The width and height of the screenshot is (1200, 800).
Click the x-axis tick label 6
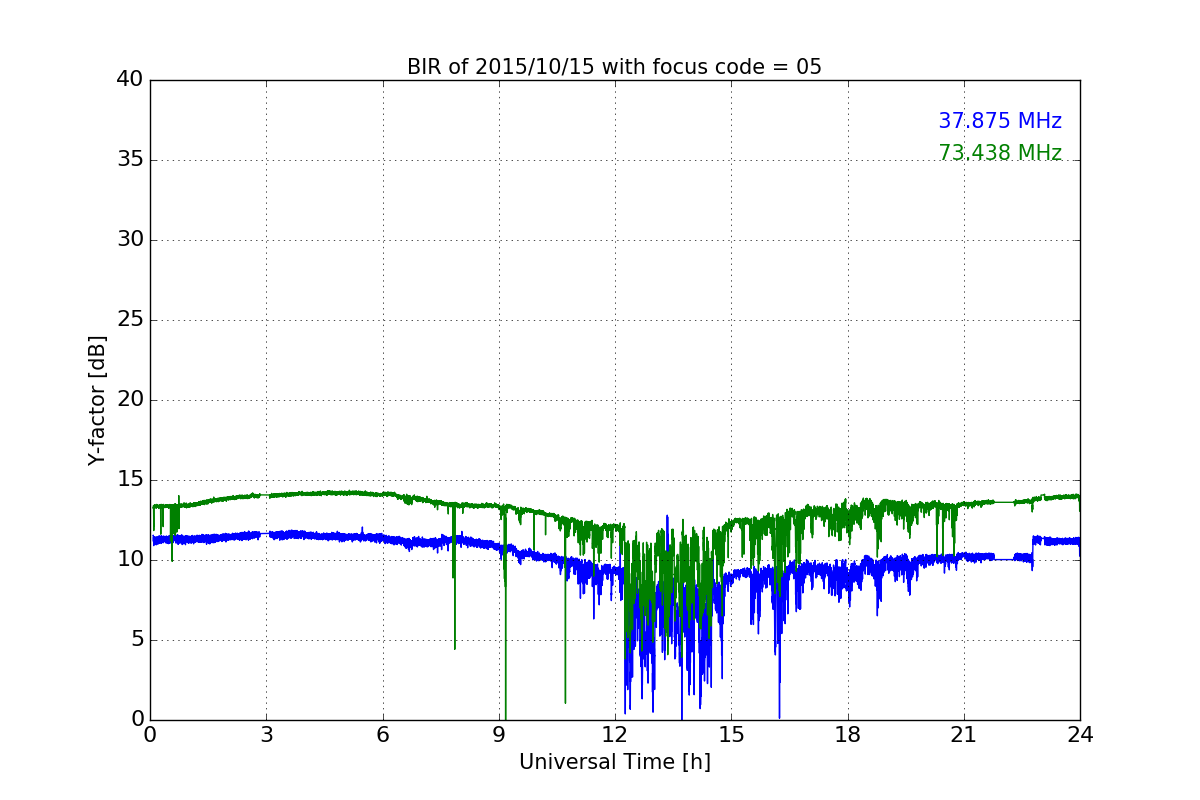(382, 735)
